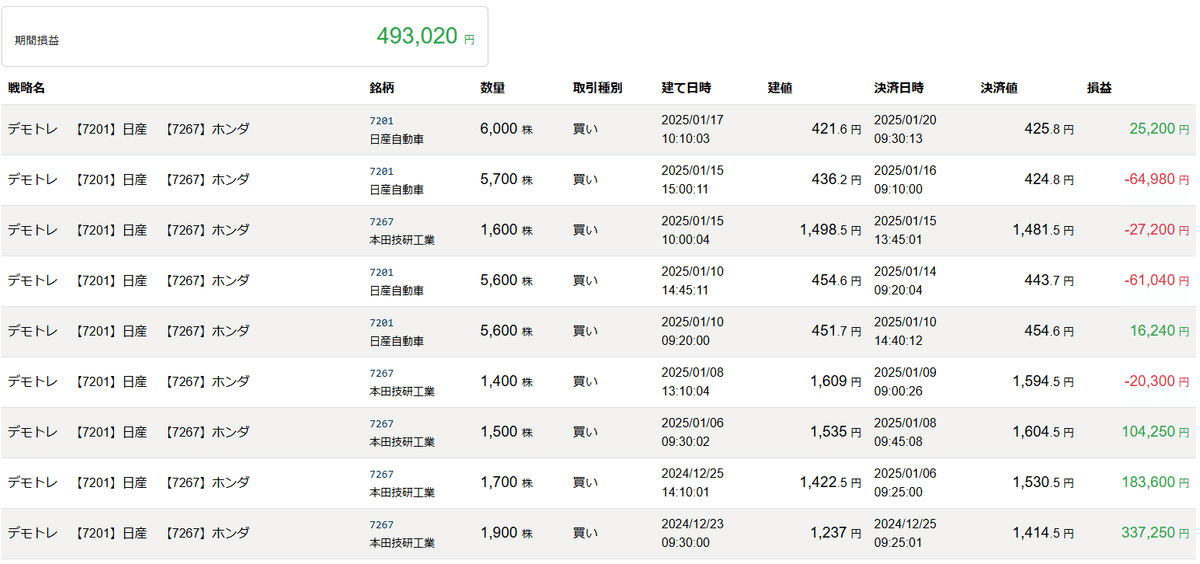Sort table by 数量 column header
Viewport: 1200px width, 564px height.
[492, 88]
